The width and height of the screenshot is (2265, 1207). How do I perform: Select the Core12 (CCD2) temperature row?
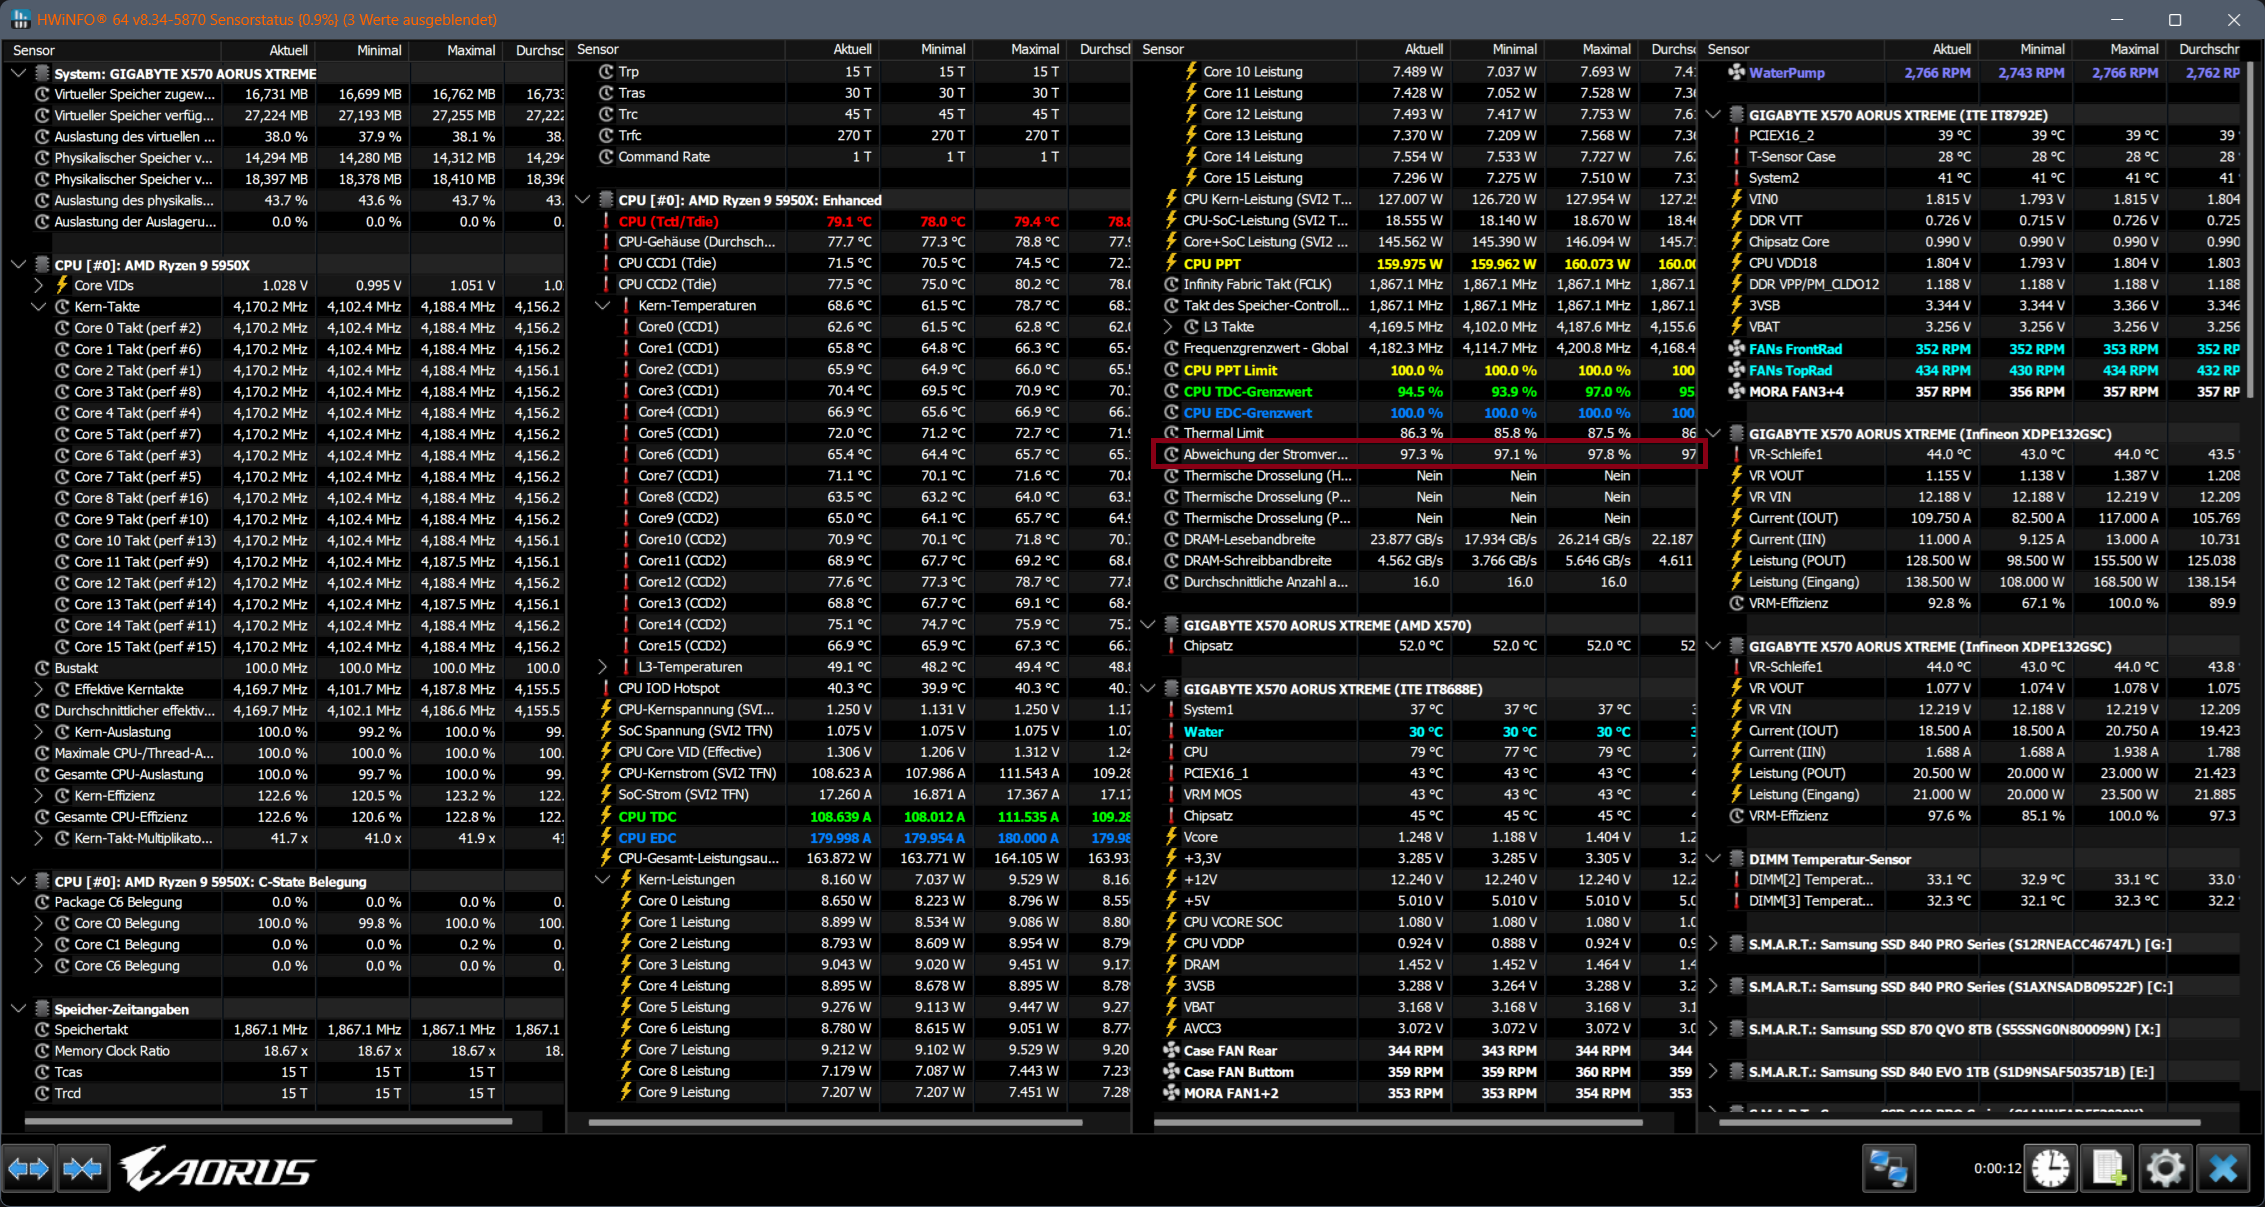pyautogui.click(x=850, y=582)
